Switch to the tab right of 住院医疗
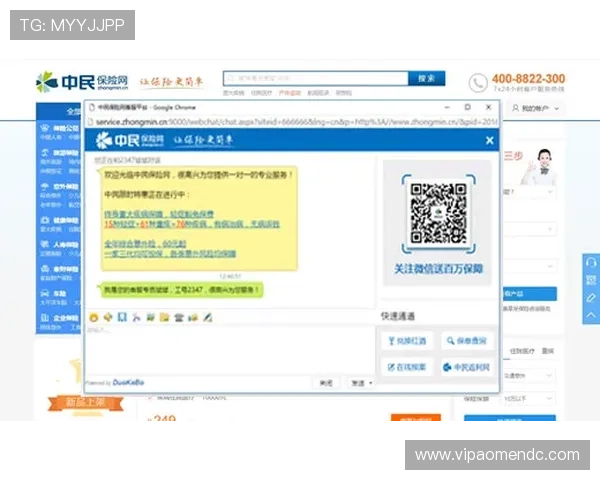600x480 pixels. (548, 351)
